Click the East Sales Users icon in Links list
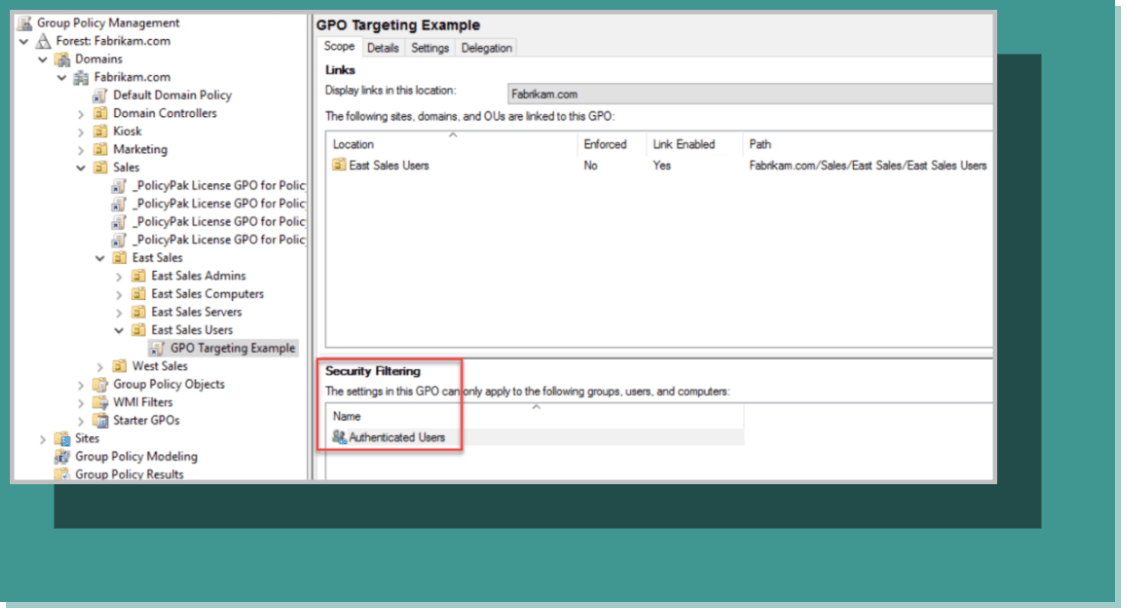 coord(339,165)
